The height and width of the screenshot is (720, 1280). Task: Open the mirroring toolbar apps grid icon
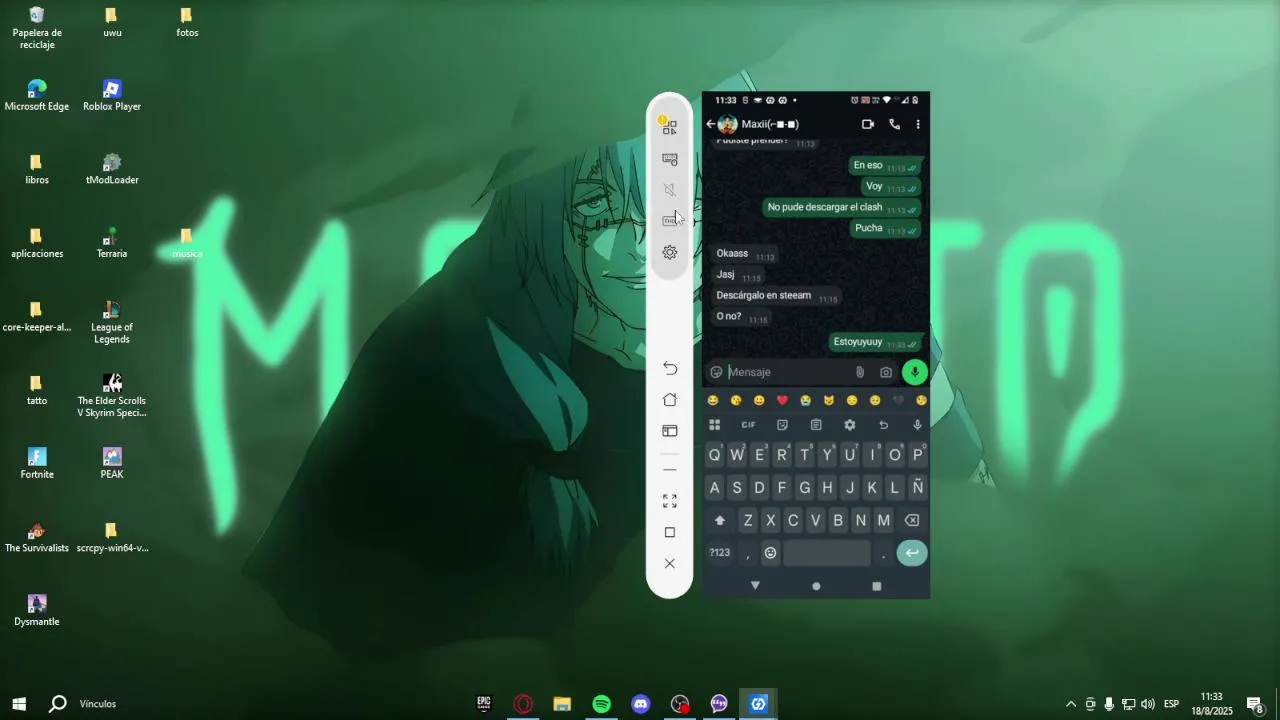pyautogui.click(x=669, y=126)
